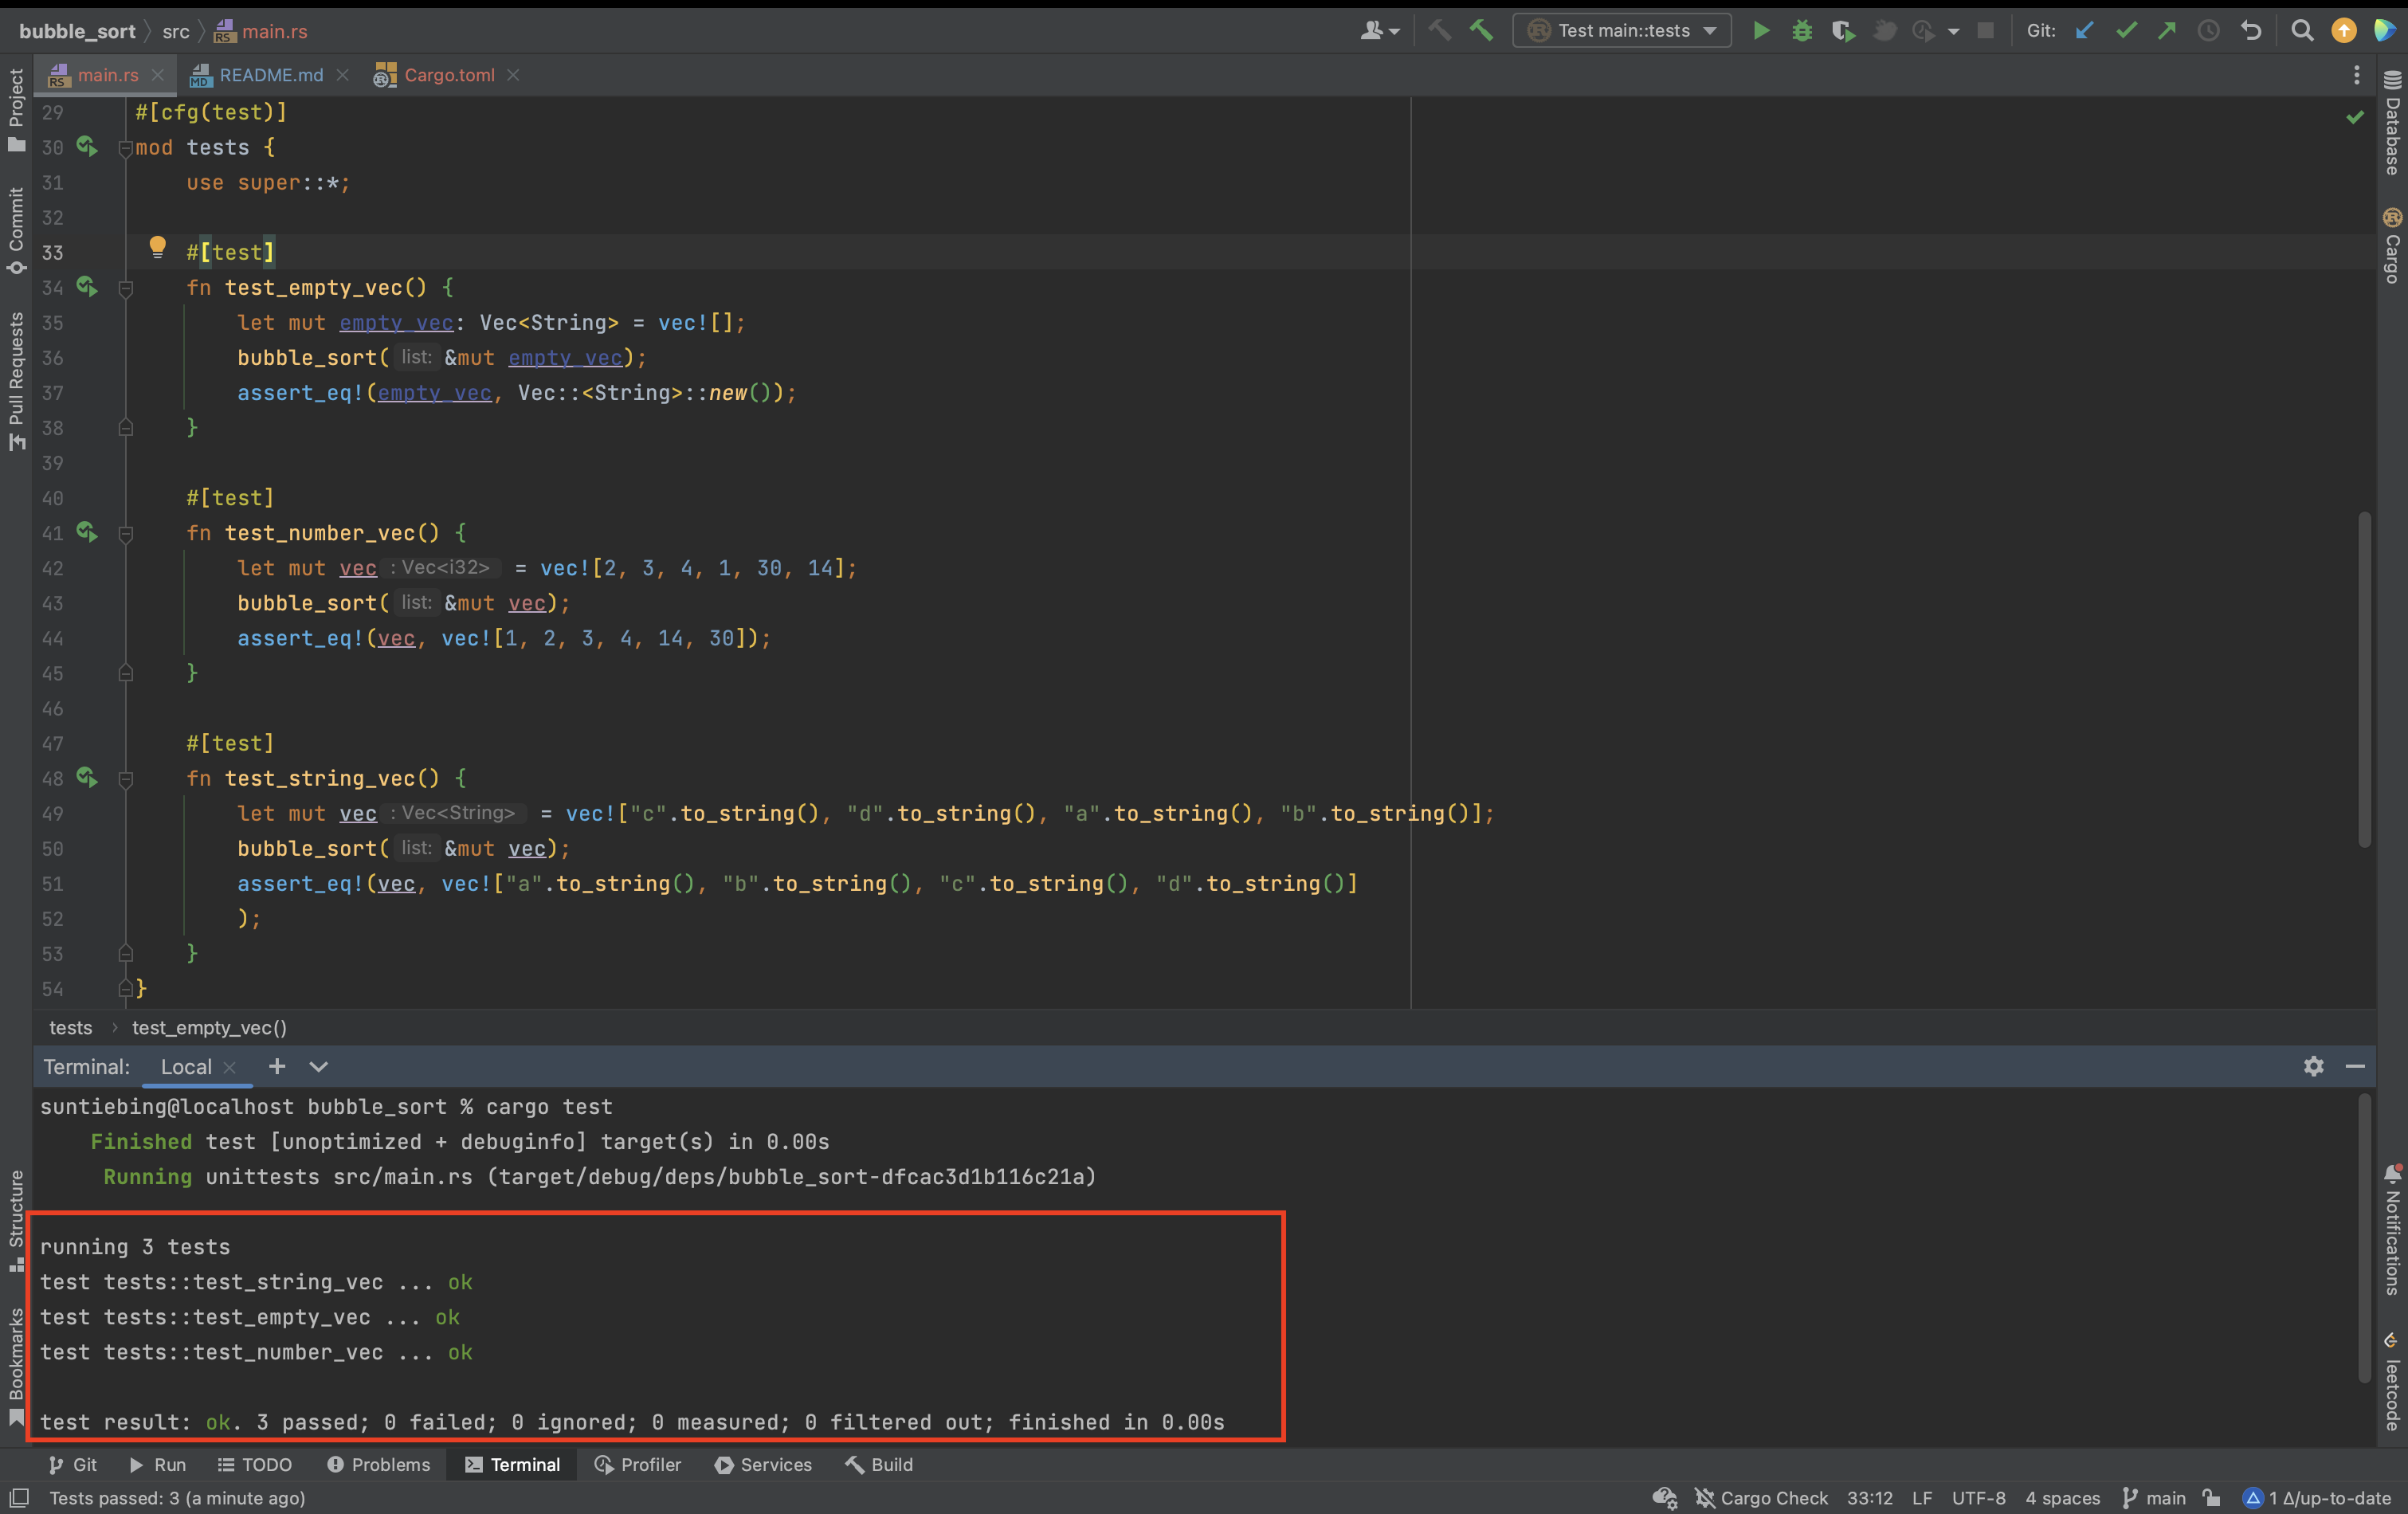Click the 1 Δ/up-to-date status widget
This screenshot has width=2408, height=1514.
click(2318, 1497)
